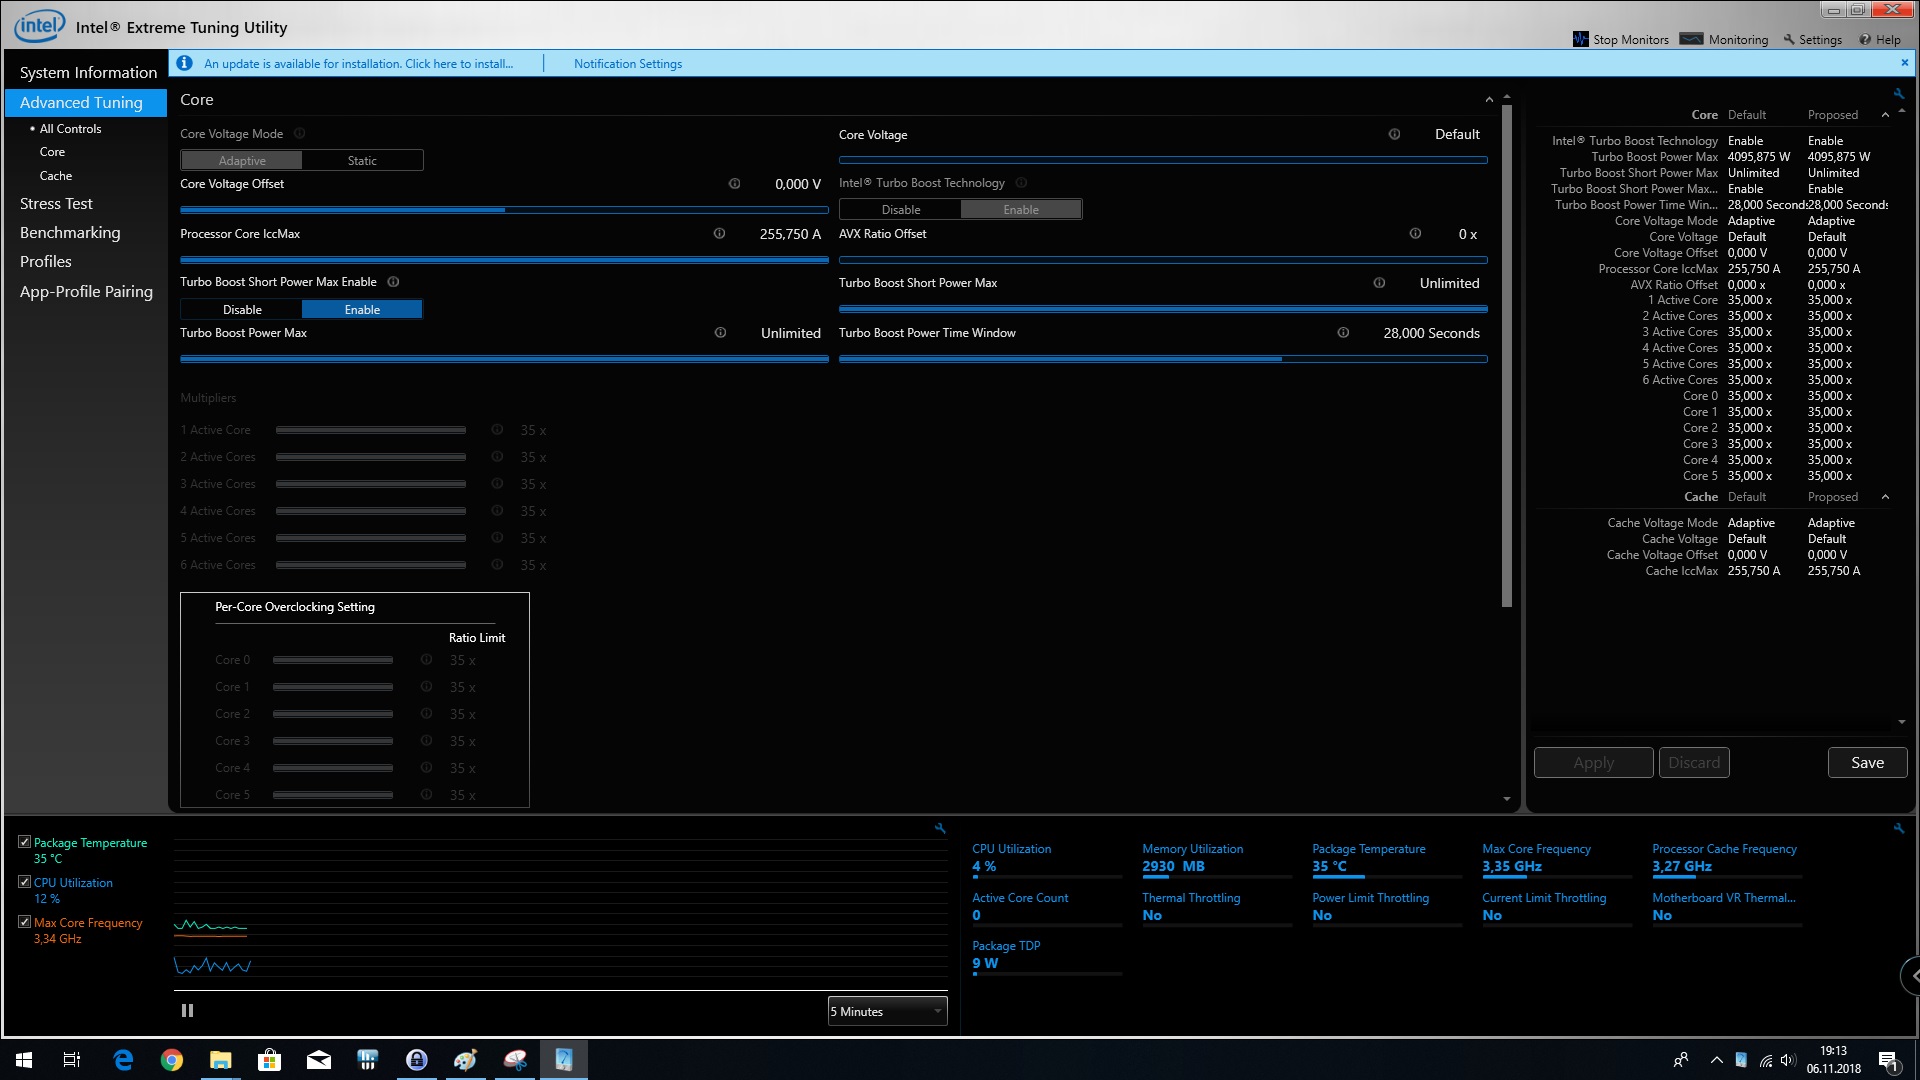Toggle the Package Temperature monitor checkbox
1920x1080 pixels.
click(24, 842)
